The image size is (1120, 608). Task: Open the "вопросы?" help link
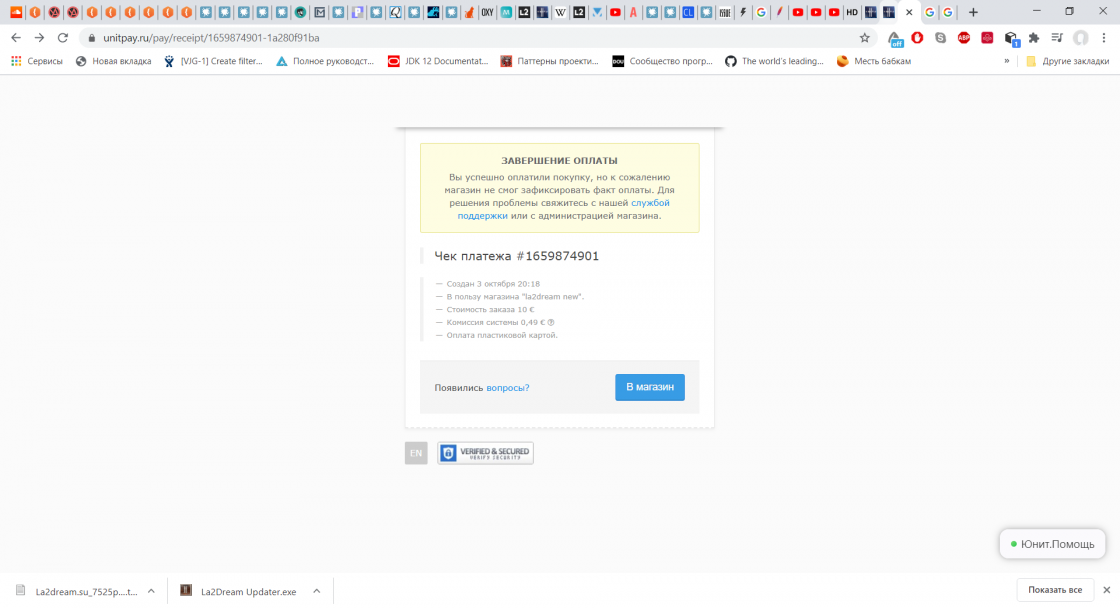click(x=507, y=388)
